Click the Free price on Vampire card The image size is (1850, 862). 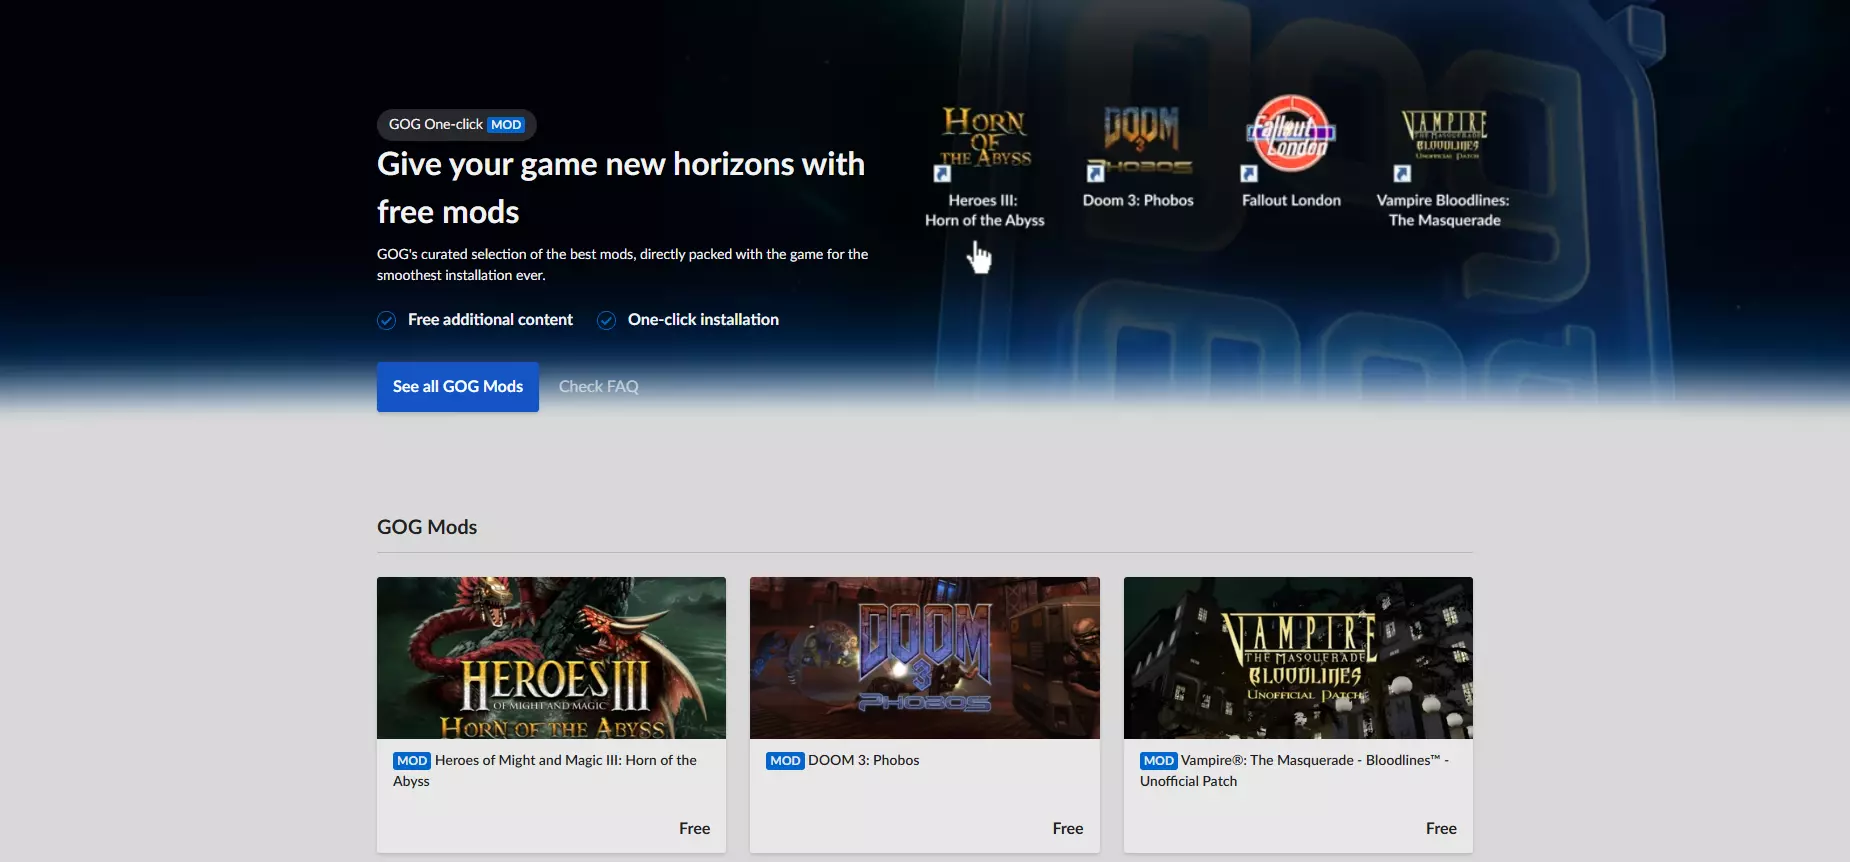click(1441, 829)
